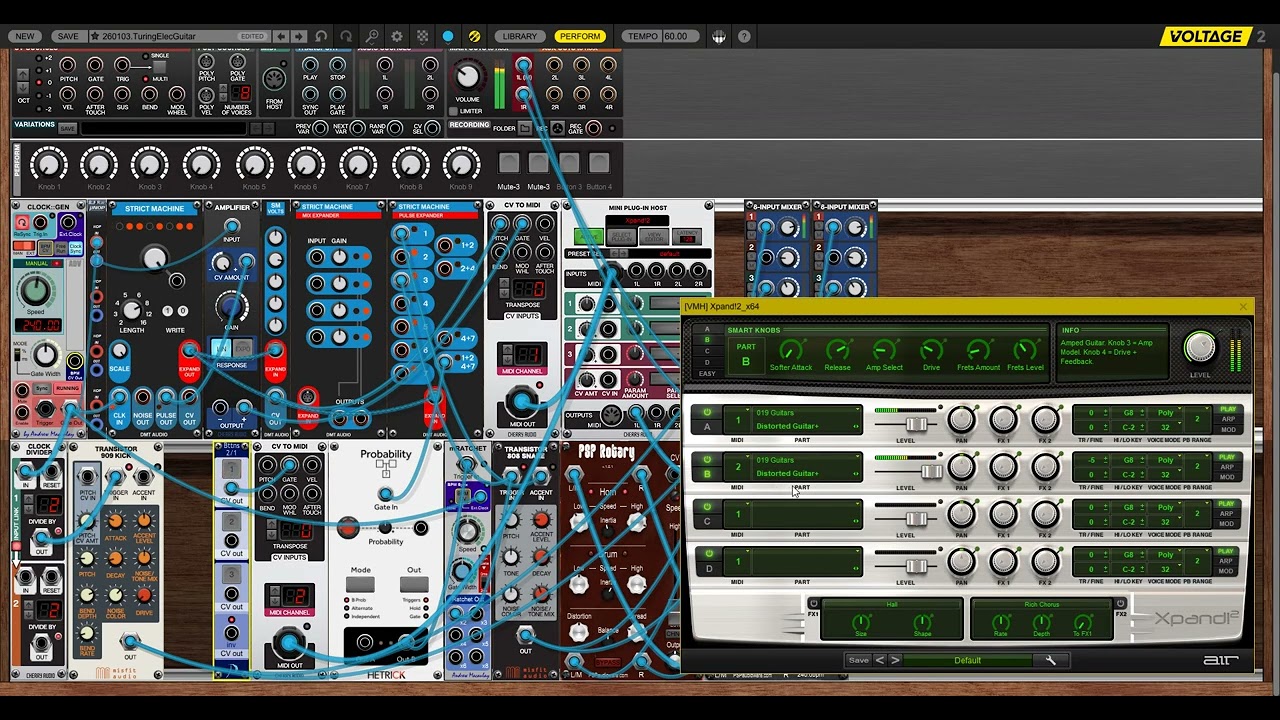Toggle power for Xpand!2 part A
The image size is (1280, 720).
707,413
